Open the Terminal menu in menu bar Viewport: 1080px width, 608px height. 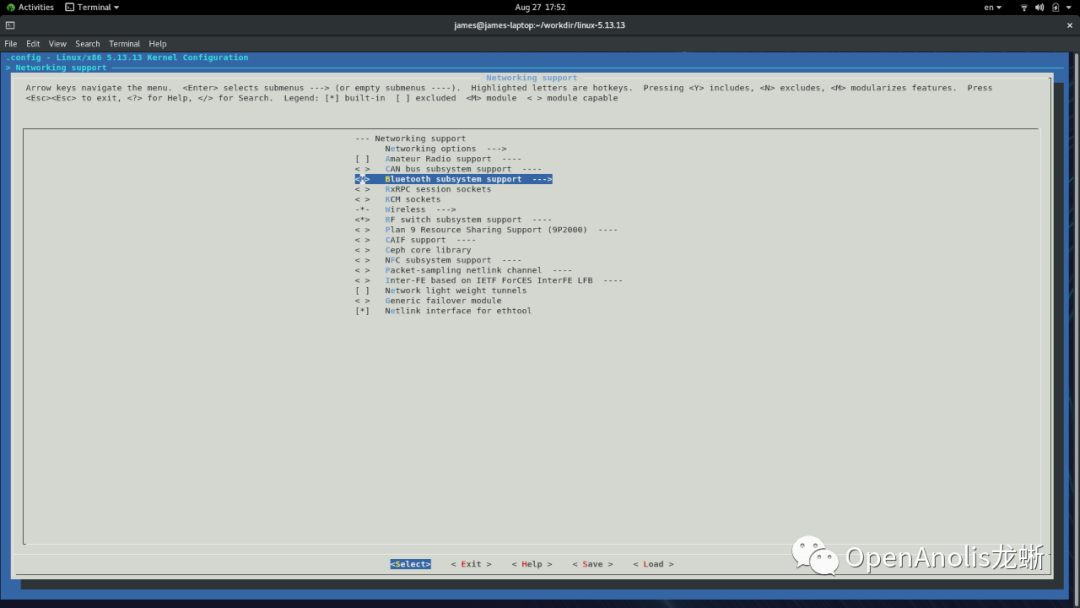pos(124,43)
